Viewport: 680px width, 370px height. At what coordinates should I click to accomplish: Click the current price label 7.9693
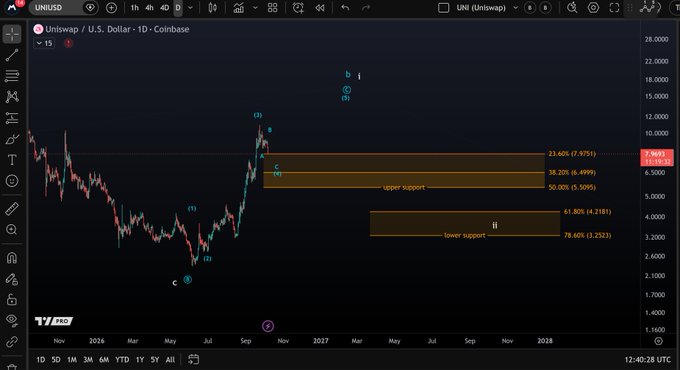click(x=657, y=157)
